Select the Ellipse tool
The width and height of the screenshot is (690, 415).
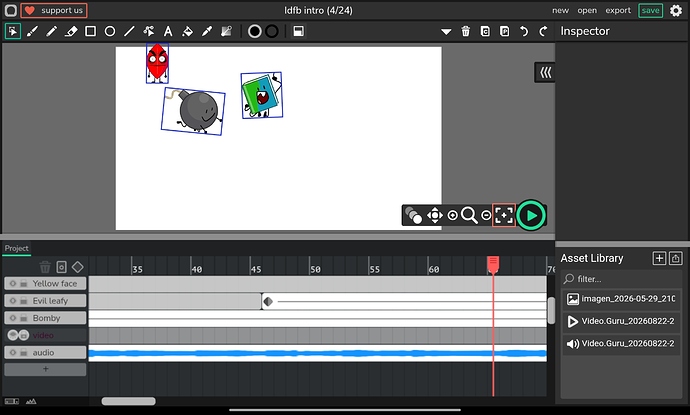click(x=110, y=31)
